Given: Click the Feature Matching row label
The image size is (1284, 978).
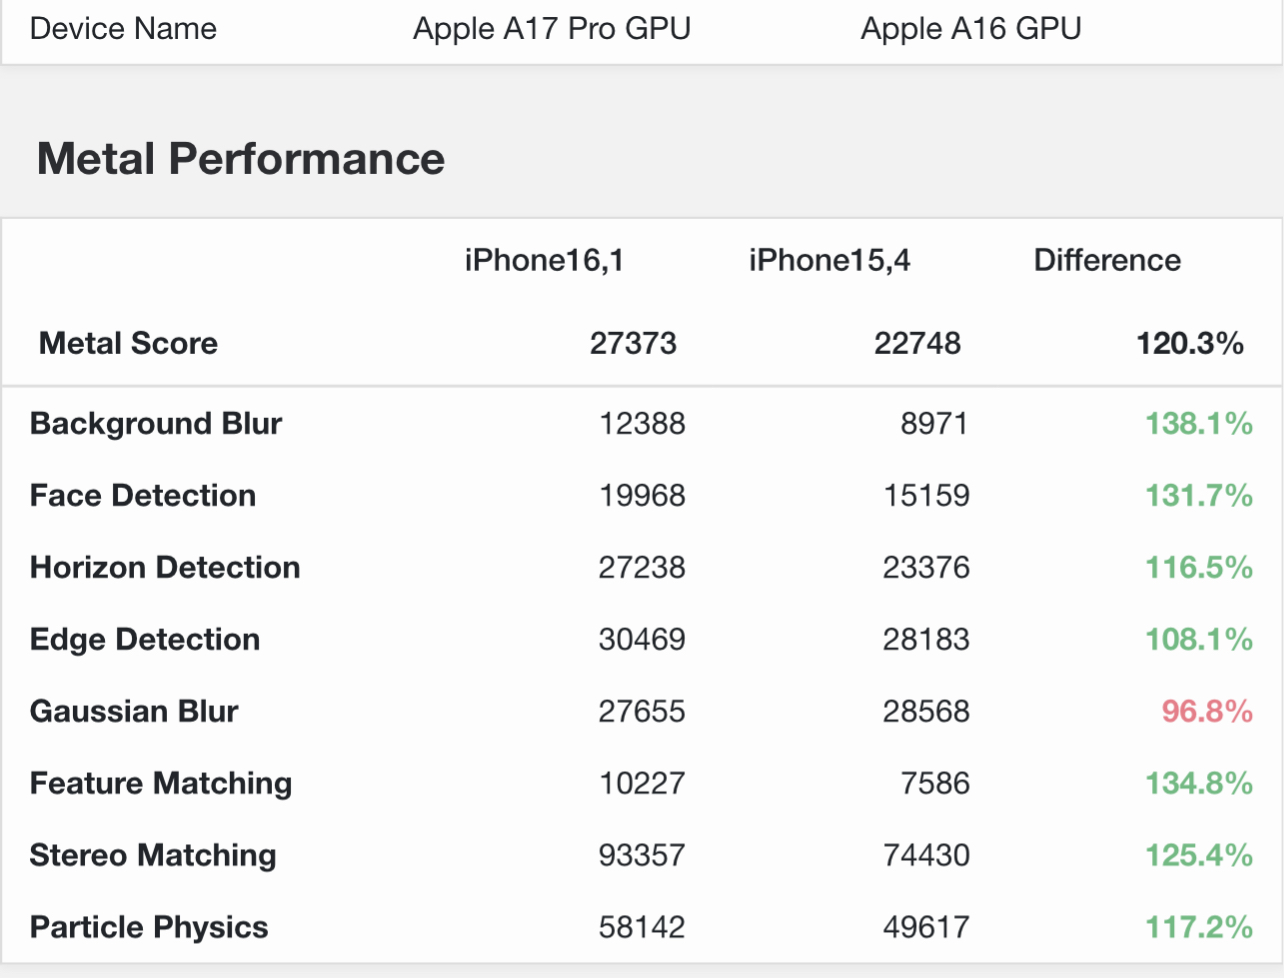Looking at the screenshot, I should (161, 783).
